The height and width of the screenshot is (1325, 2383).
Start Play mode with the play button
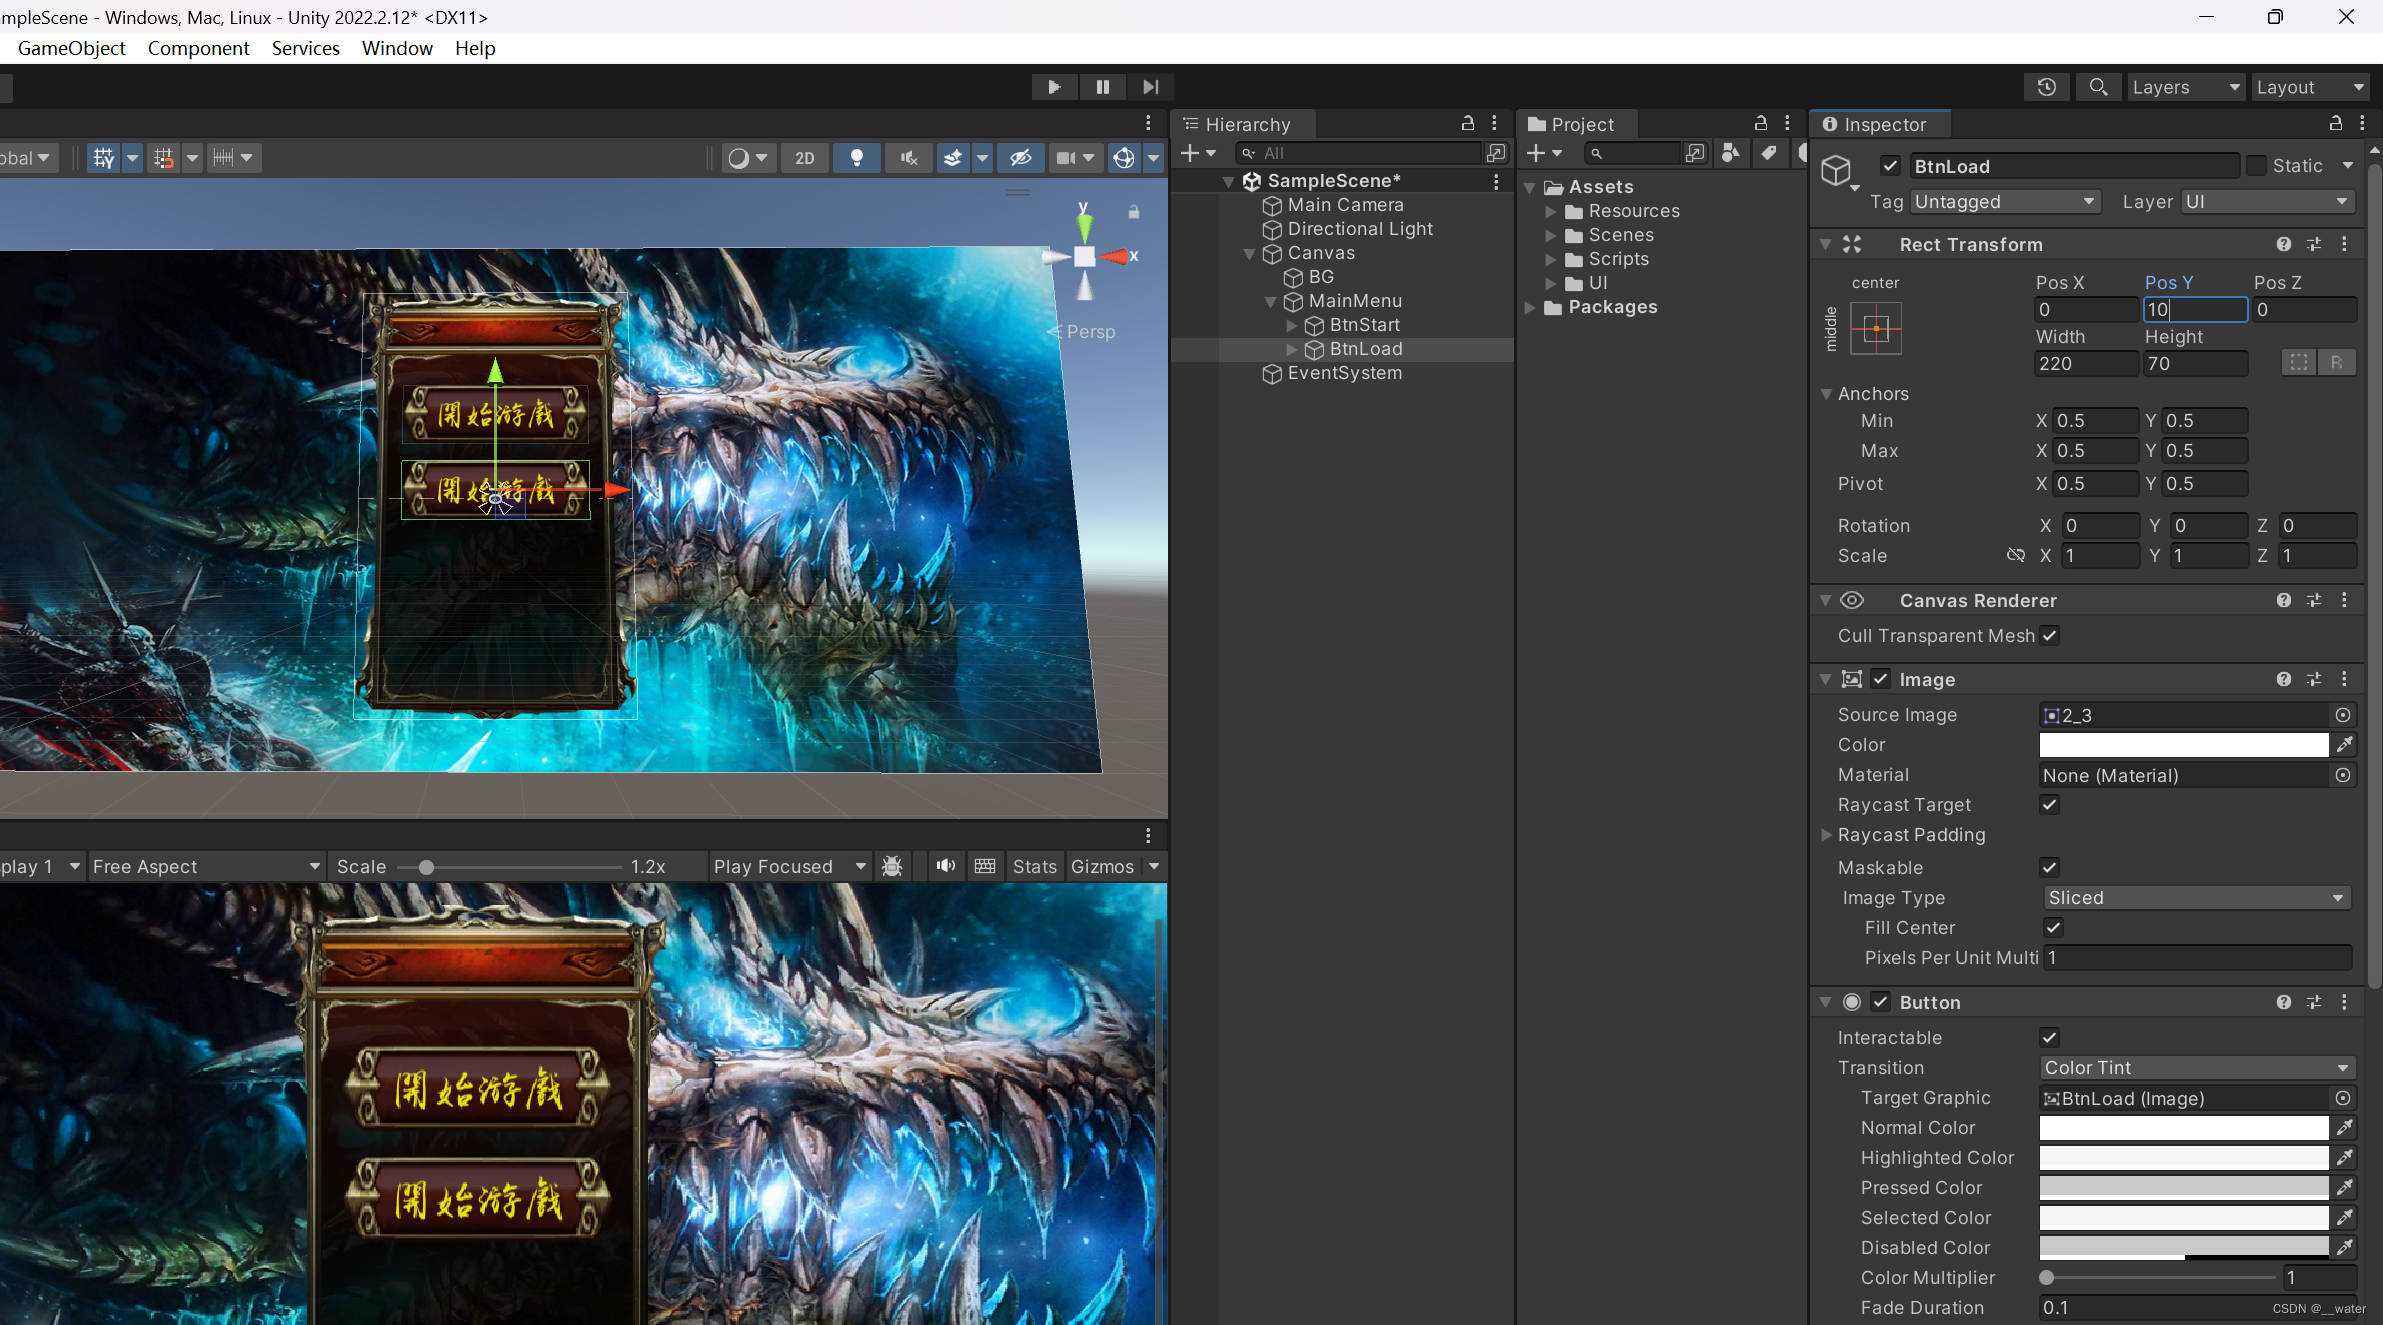point(1054,87)
